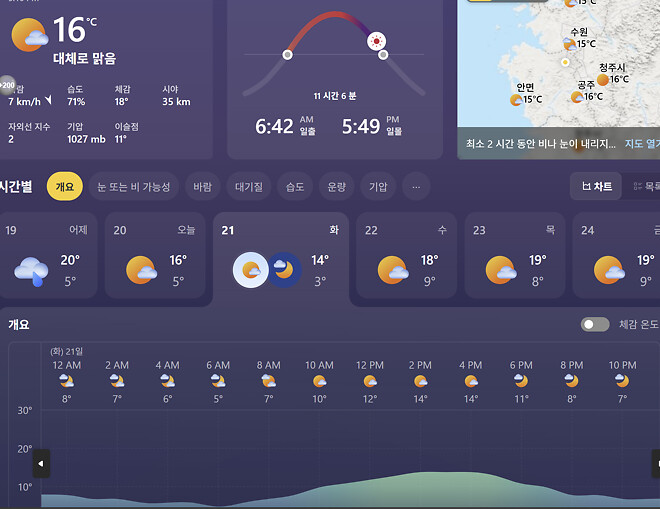Click the 6:42 AM 일출 time
The width and height of the screenshot is (660, 509).
pyautogui.click(x=285, y=126)
